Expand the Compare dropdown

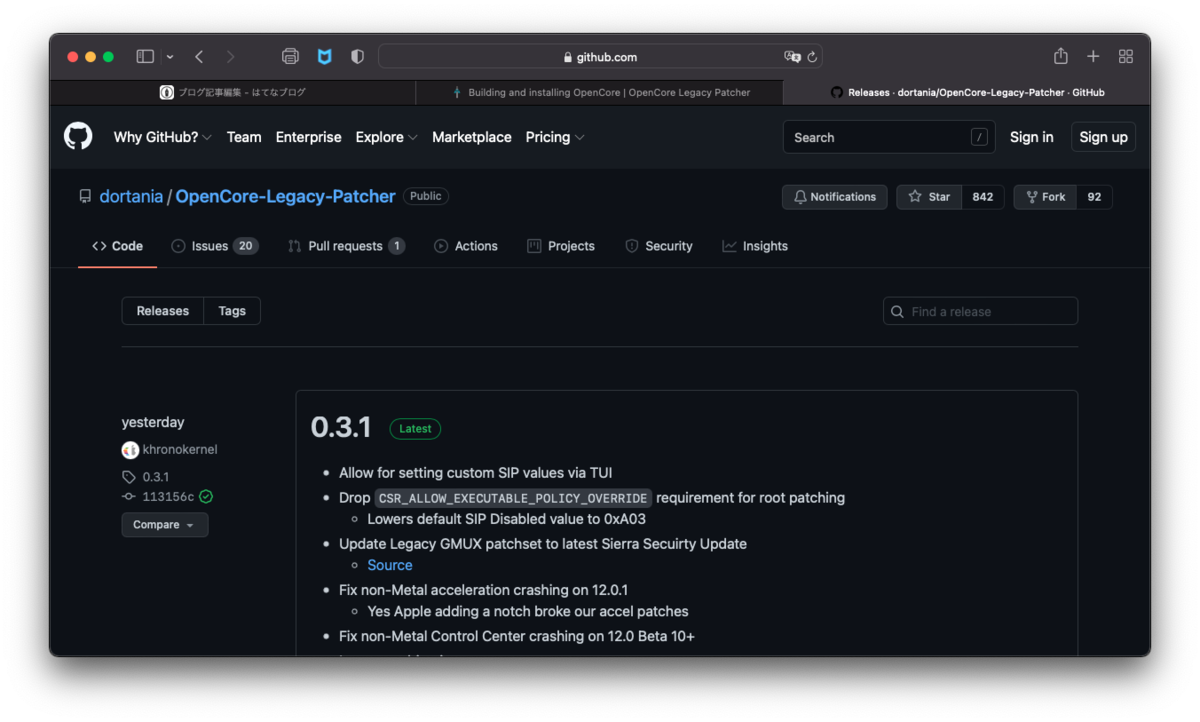(165, 525)
